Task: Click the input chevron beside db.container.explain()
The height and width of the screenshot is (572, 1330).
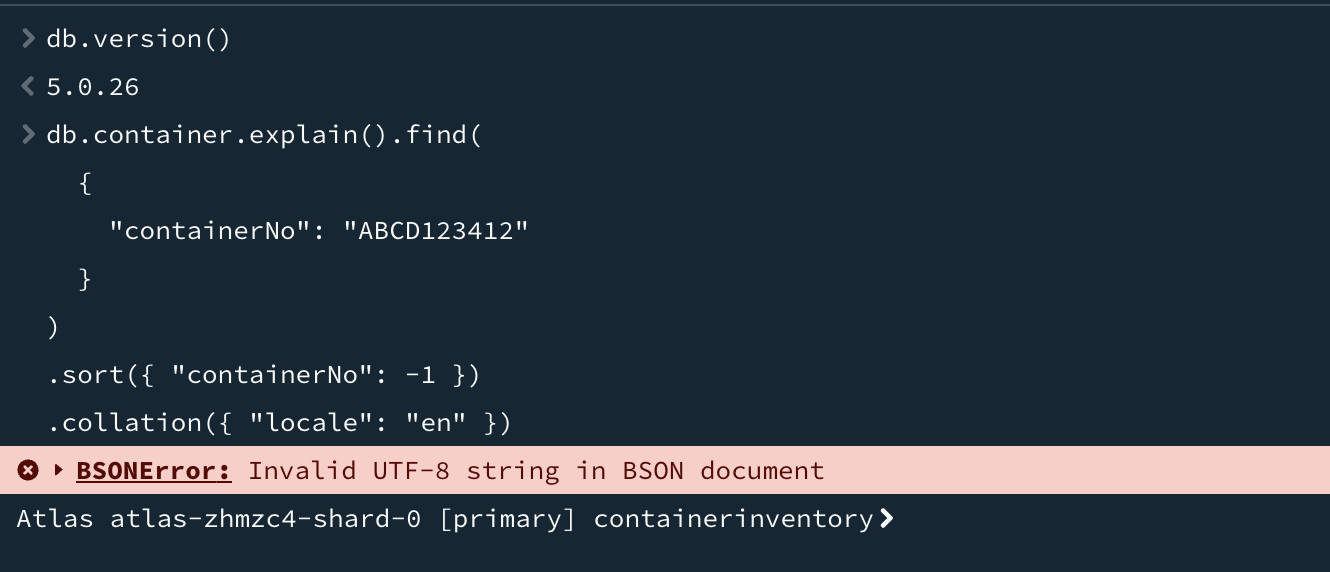Action: 28,135
